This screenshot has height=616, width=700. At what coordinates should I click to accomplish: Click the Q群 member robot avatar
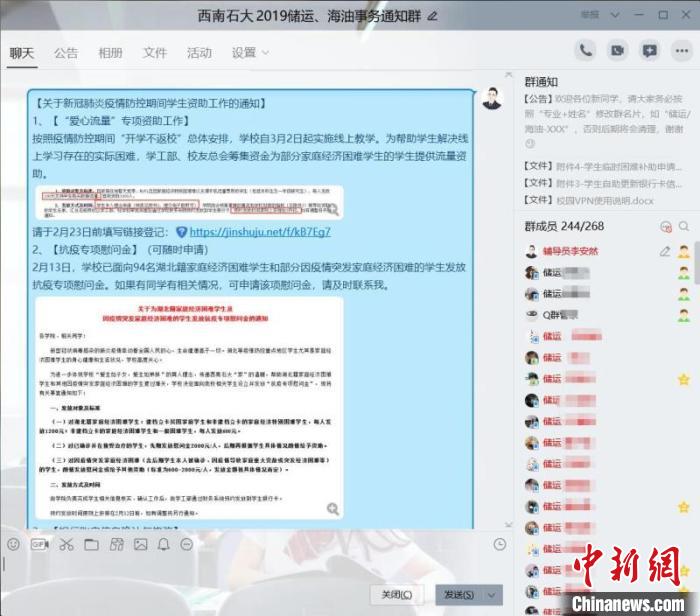tap(531, 315)
